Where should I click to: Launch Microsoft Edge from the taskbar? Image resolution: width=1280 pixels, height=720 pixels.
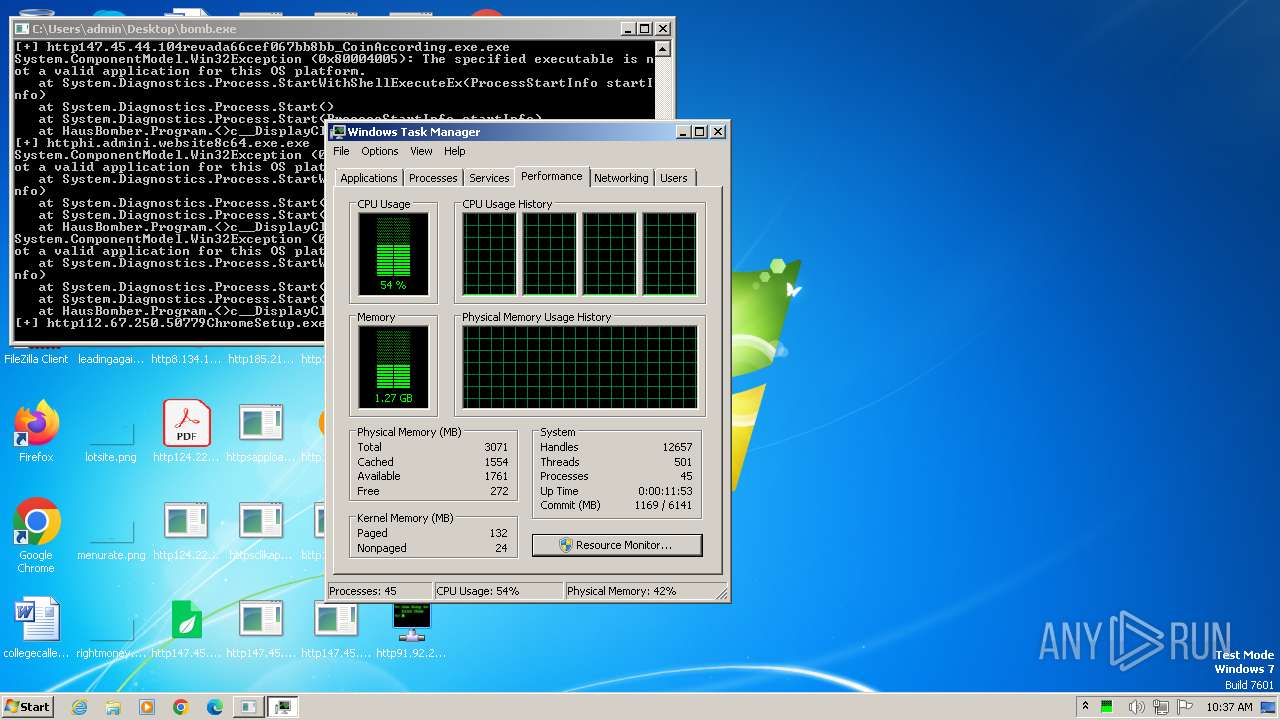coord(215,707)
